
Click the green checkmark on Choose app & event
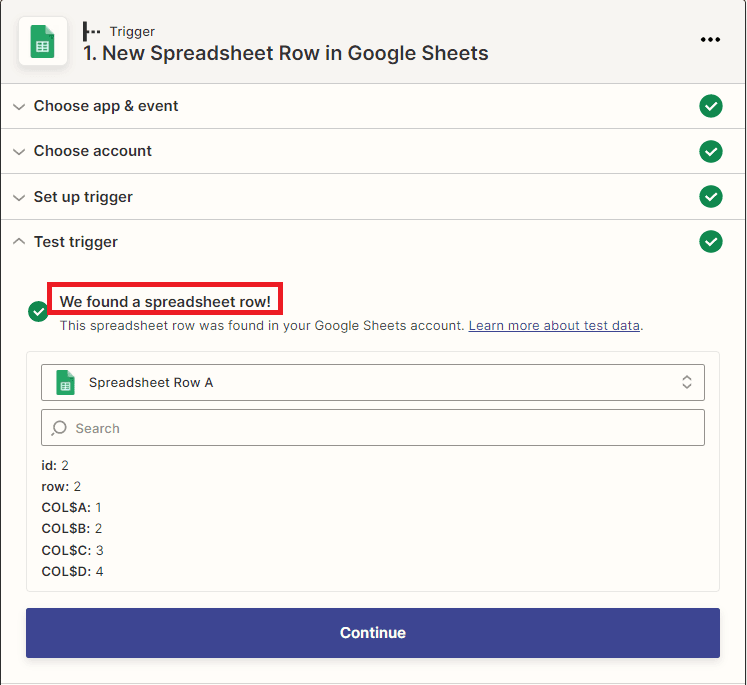710,106
